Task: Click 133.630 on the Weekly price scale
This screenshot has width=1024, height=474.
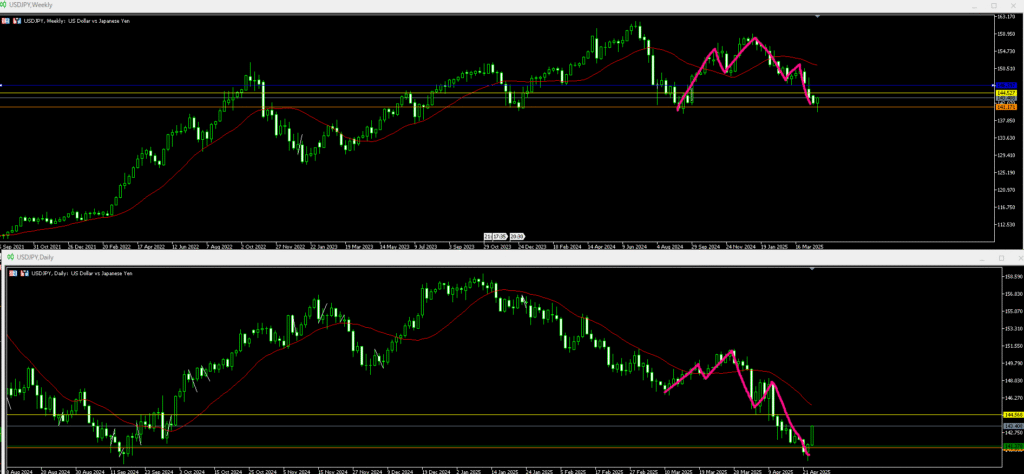Action: pos(1006,138)
